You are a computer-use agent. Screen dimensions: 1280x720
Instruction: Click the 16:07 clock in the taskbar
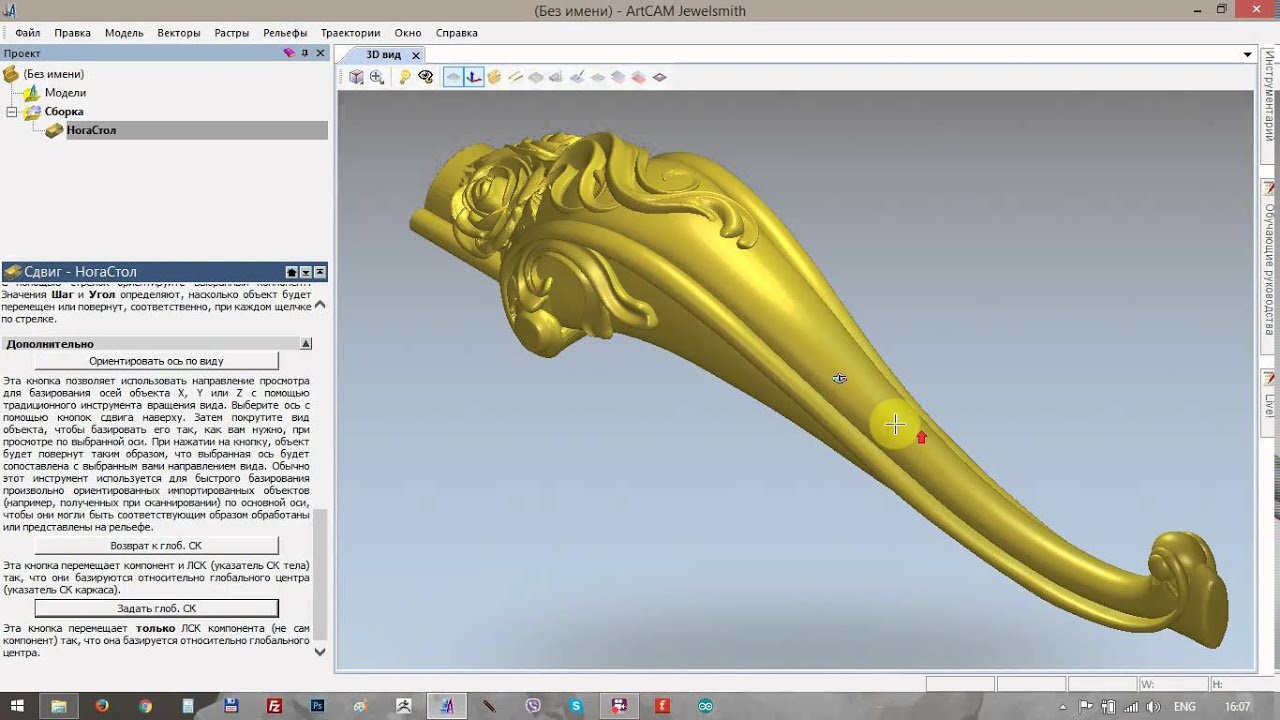coord(1238,707)
